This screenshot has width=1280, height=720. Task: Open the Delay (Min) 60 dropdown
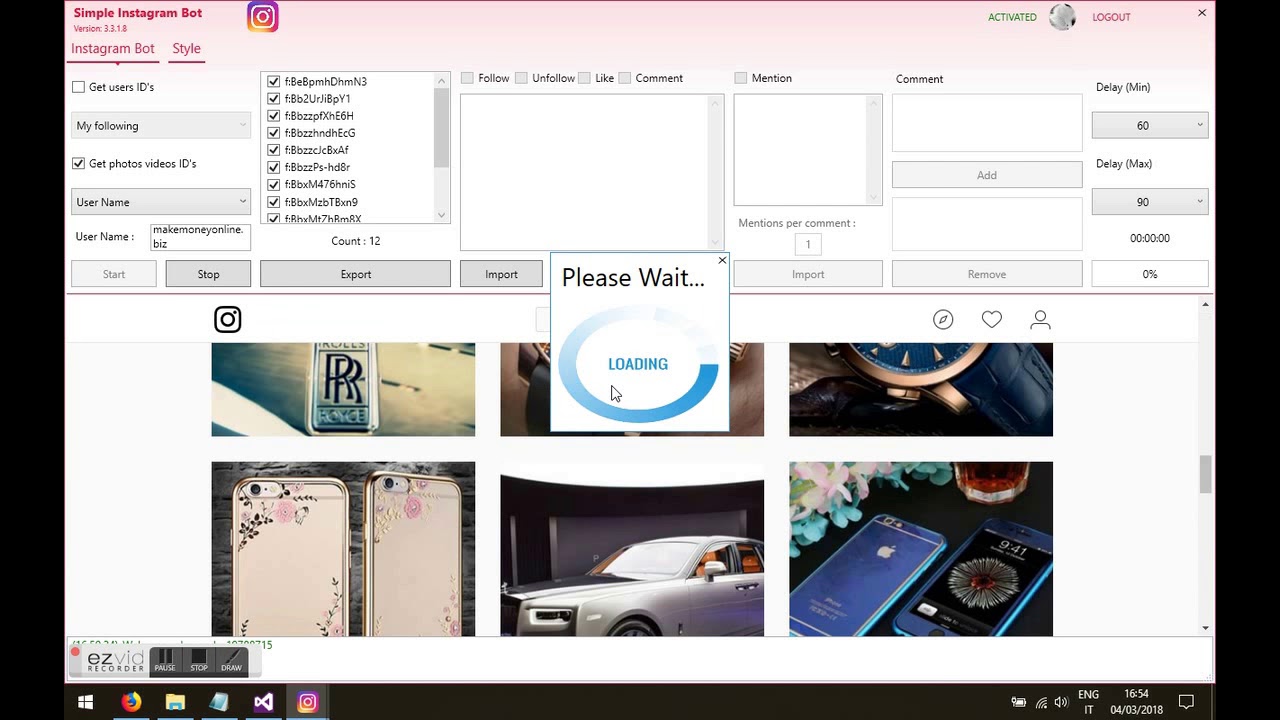click(x=1150, y=125)
